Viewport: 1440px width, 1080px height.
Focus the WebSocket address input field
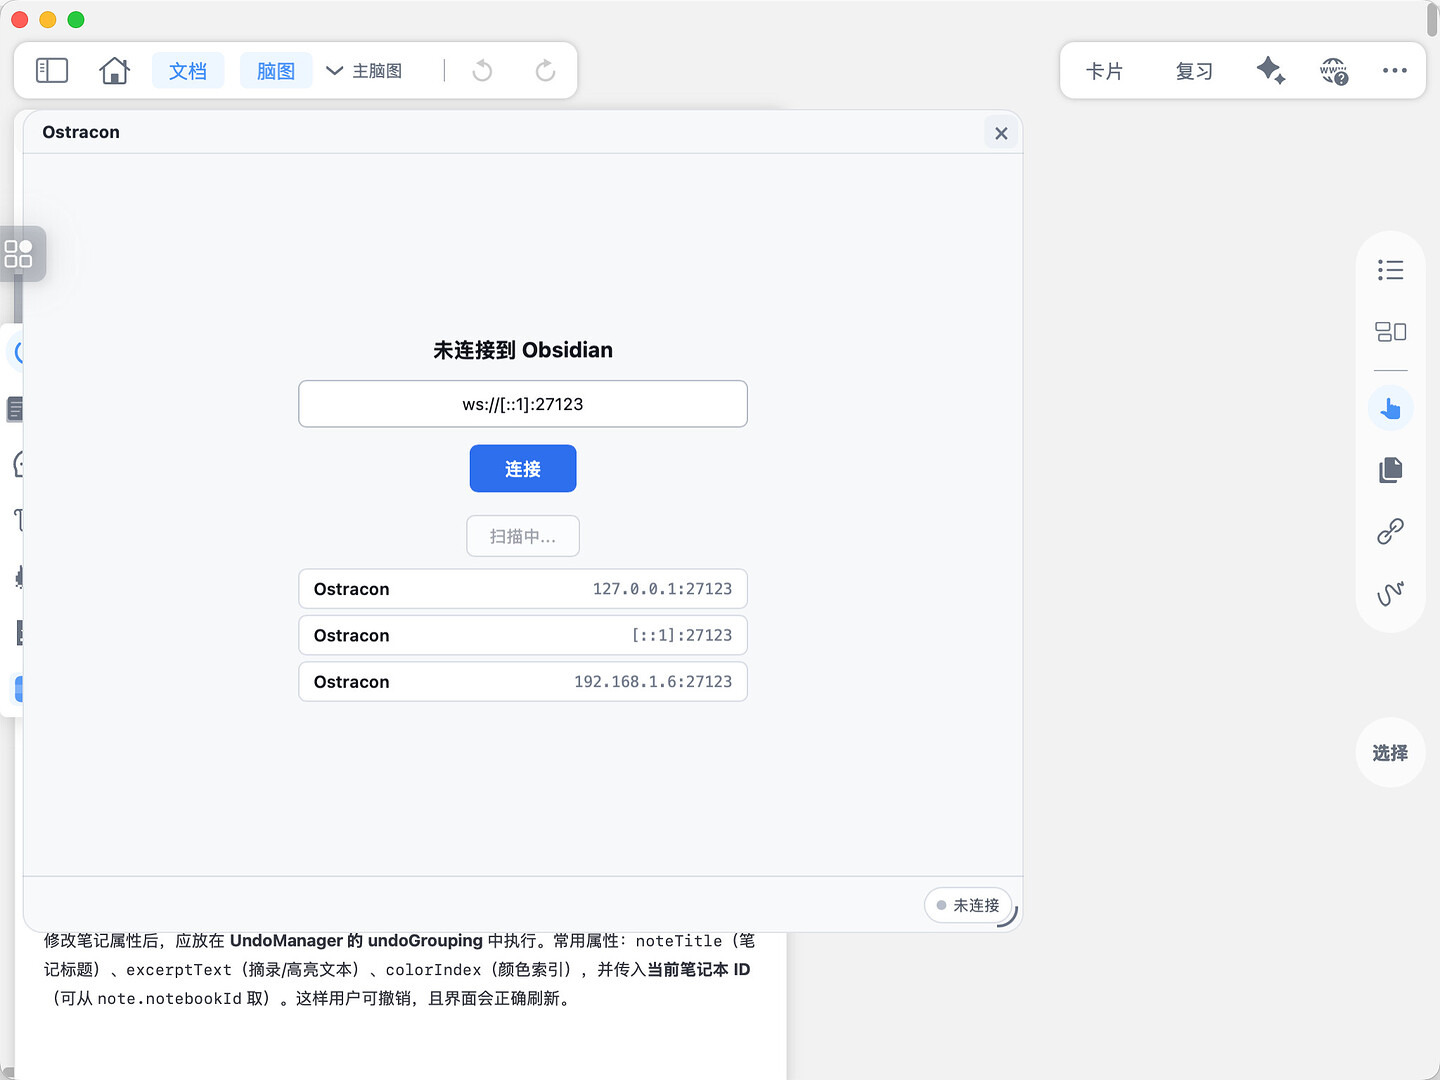[x=523, y=404]
